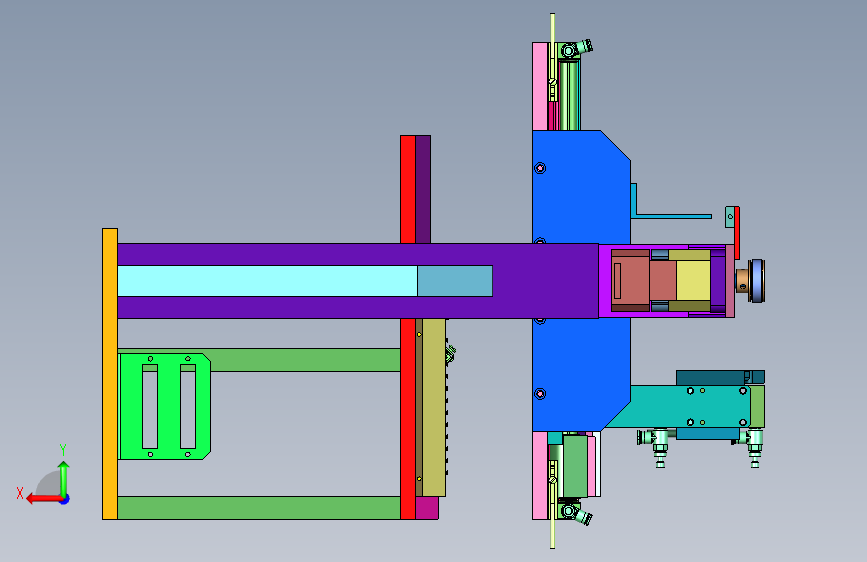This screenshot has height=562, width=867.
Task: Select the small red tab at far right
Action: coord(737,232)
